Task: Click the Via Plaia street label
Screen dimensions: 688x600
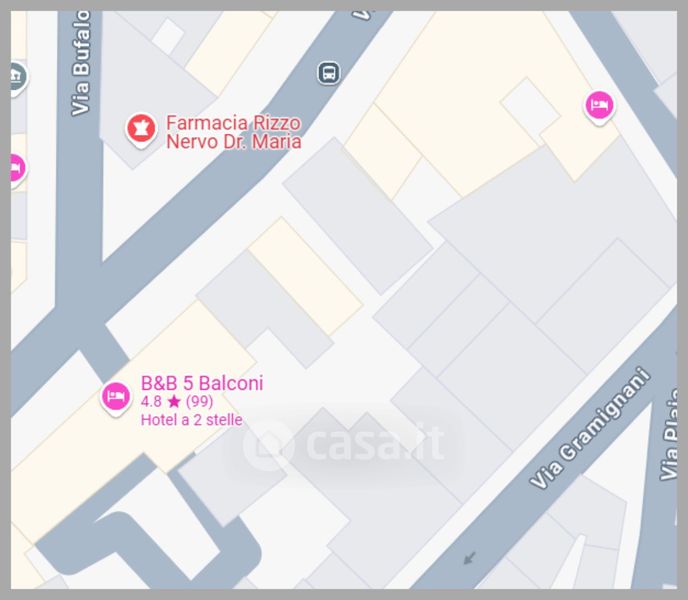Action: click(x=670, y=434)
